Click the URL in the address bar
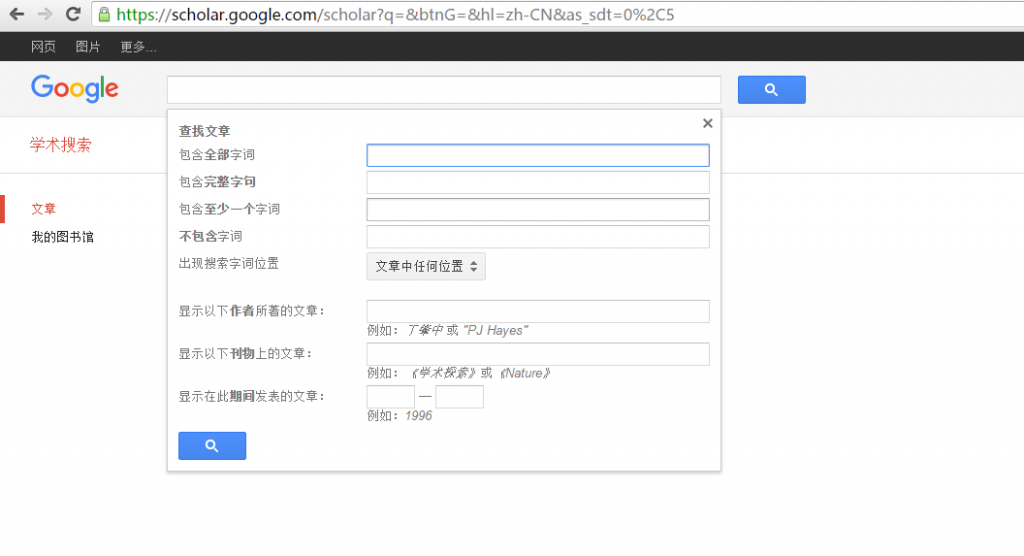1024x556 pixels. [x=395, y=14]
